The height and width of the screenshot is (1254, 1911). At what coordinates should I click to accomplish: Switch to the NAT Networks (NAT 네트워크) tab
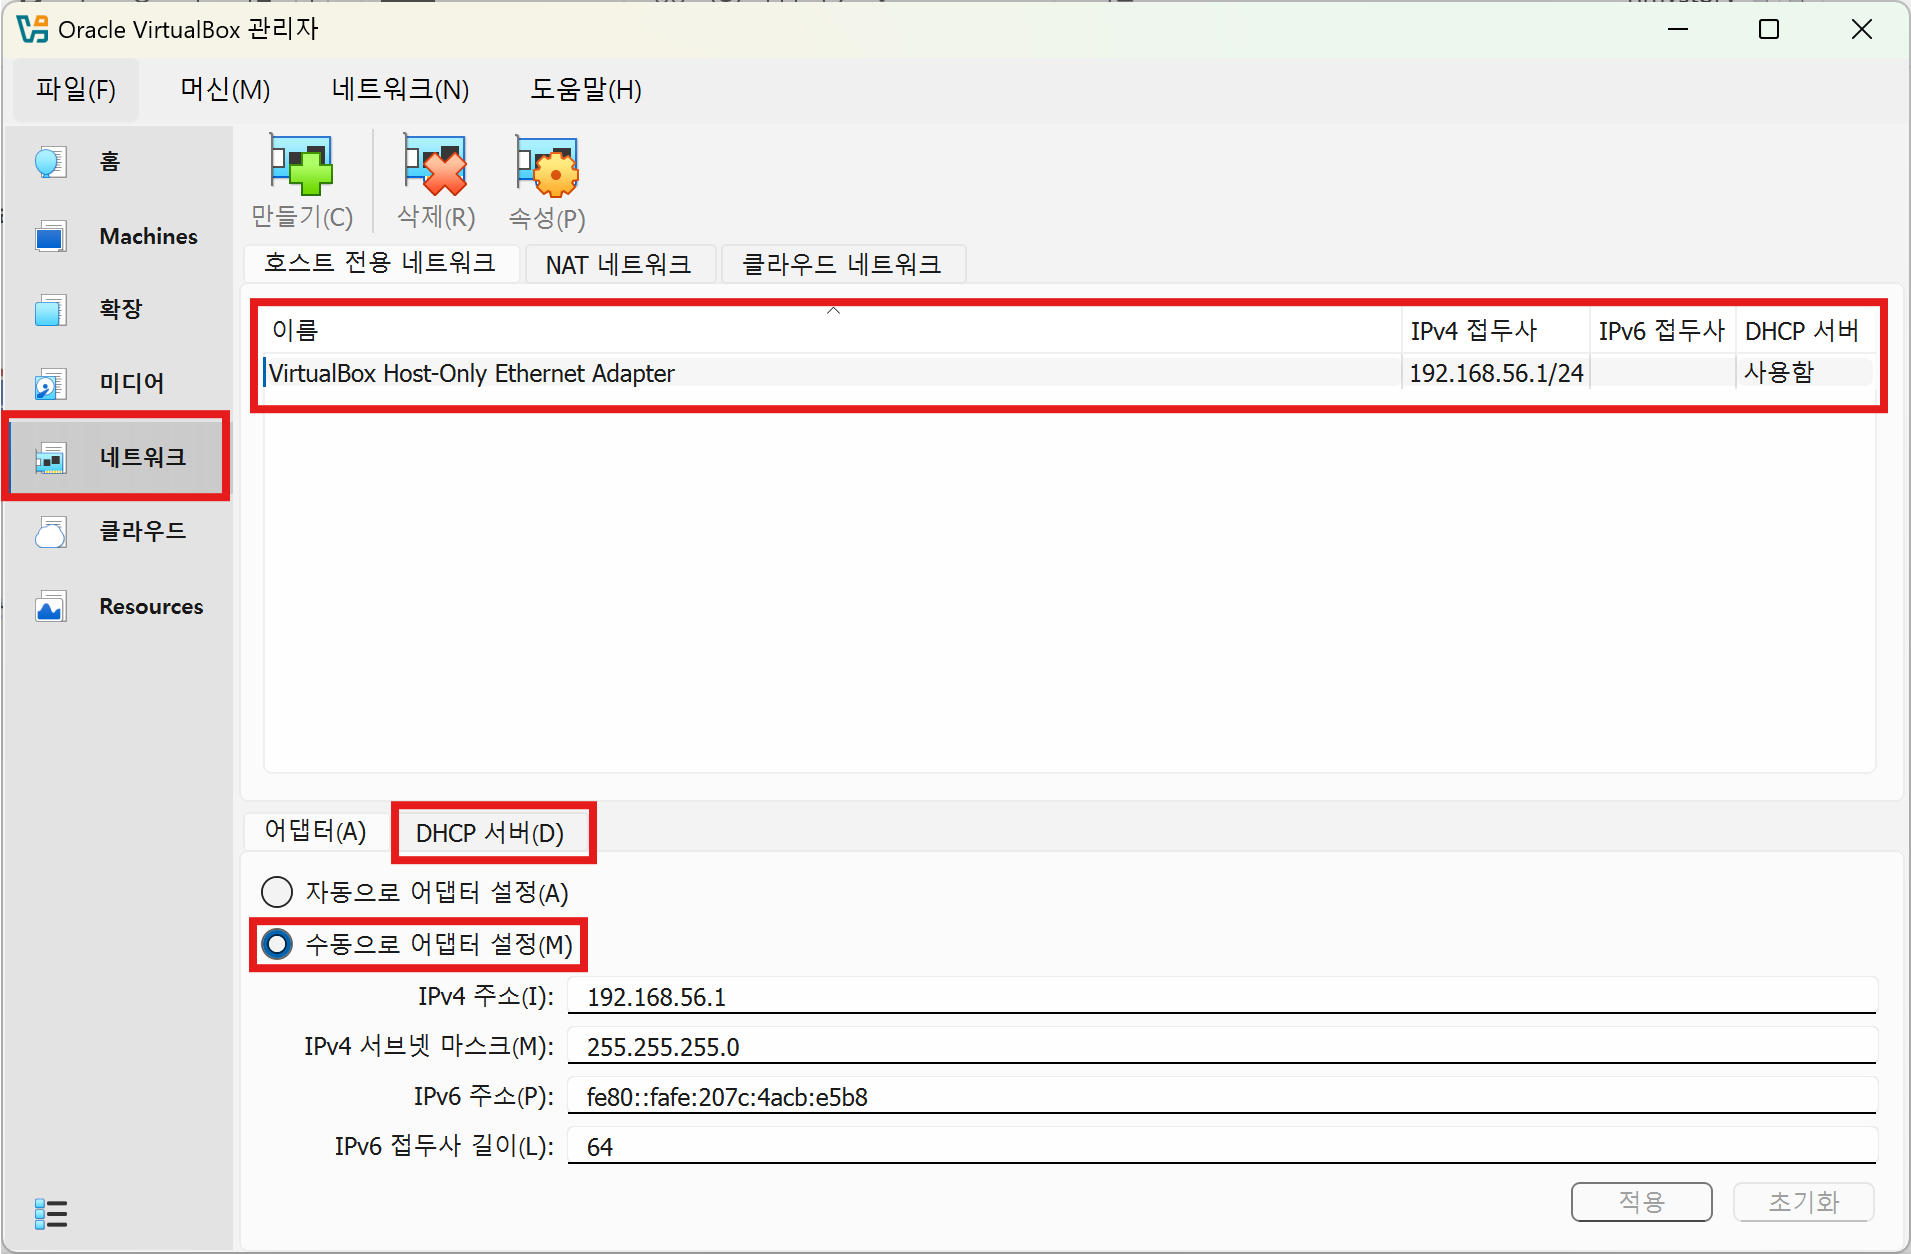pos(619,264)
